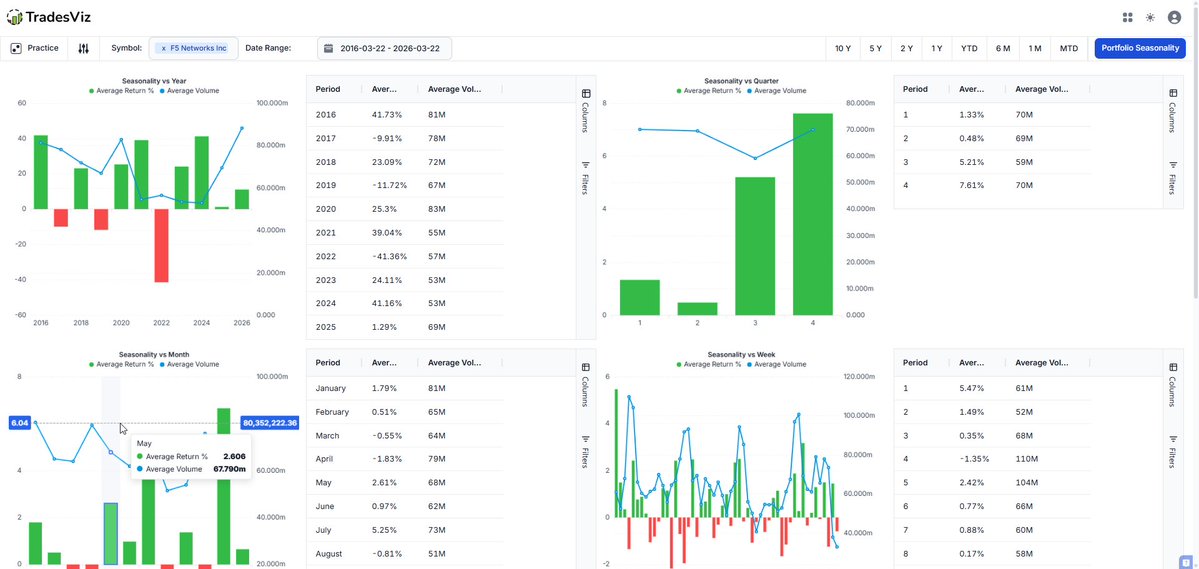The width and height of the screenshot is (1199, 569).
Task: Open the TradesViz logo home
Action: [x=48, y=17]
